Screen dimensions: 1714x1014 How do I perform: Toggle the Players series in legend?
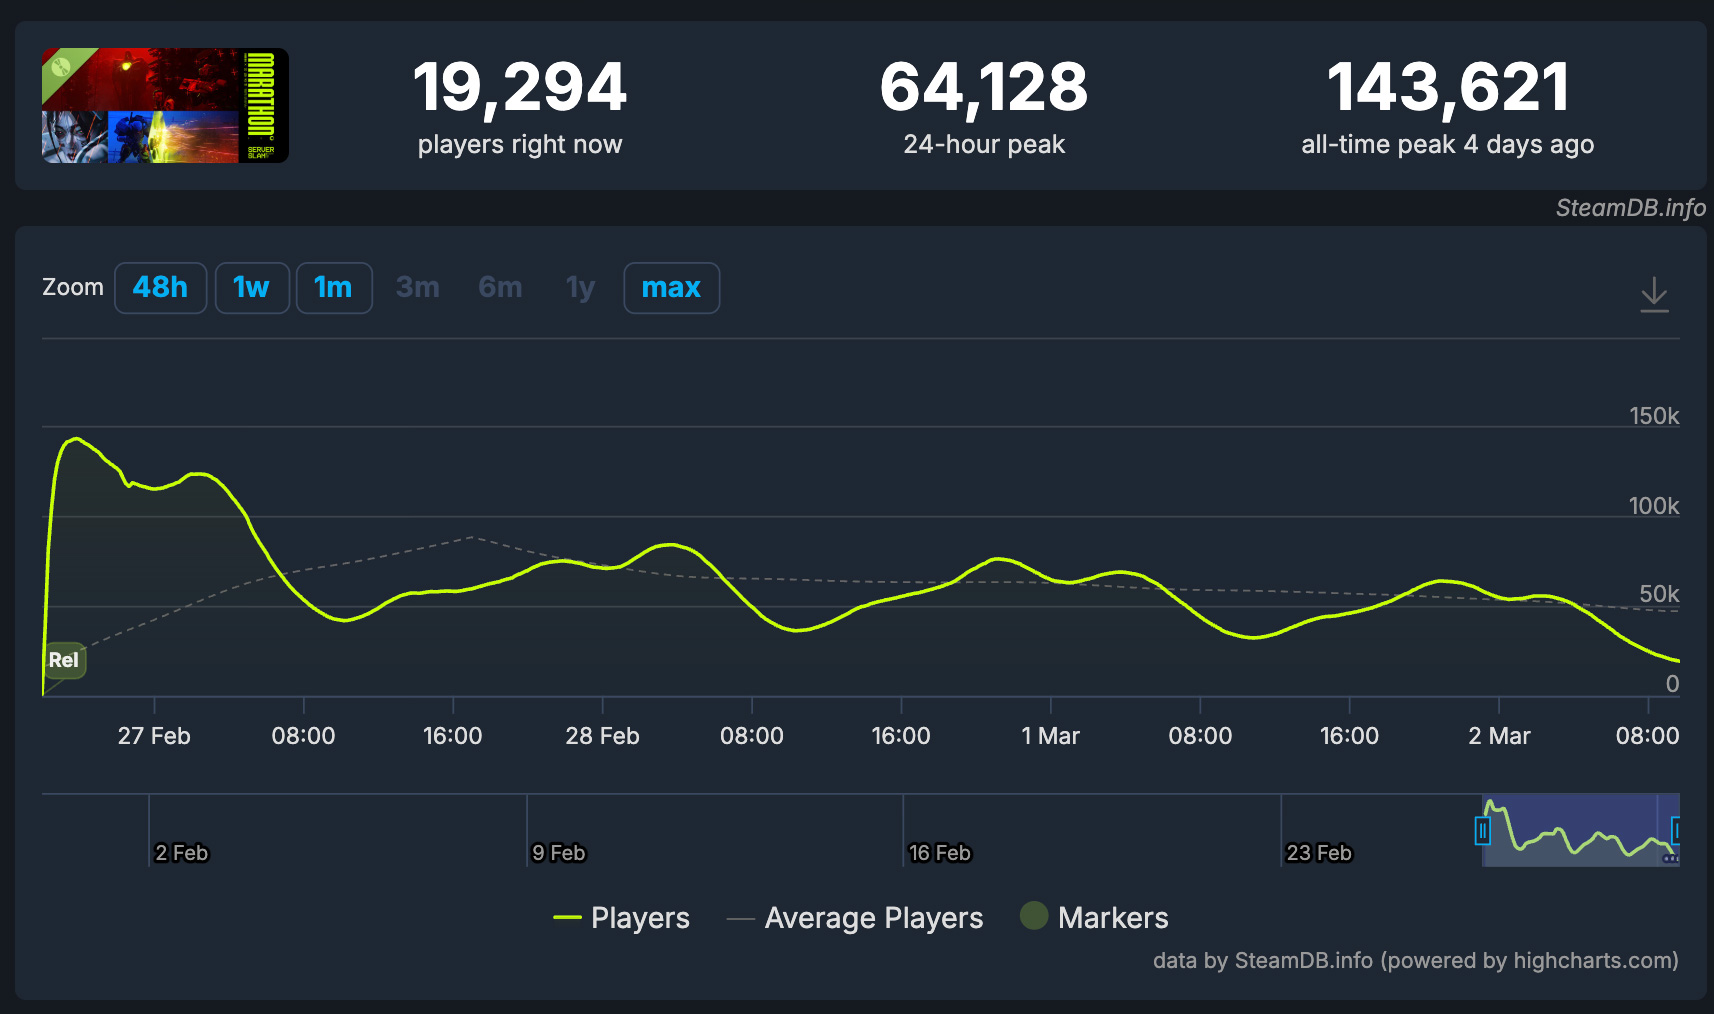click(621, 918)
